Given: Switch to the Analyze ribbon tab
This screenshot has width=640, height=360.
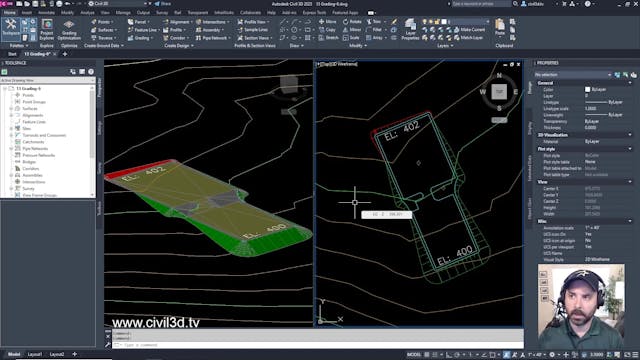Looking at the screenshot, I should (87, 13).
